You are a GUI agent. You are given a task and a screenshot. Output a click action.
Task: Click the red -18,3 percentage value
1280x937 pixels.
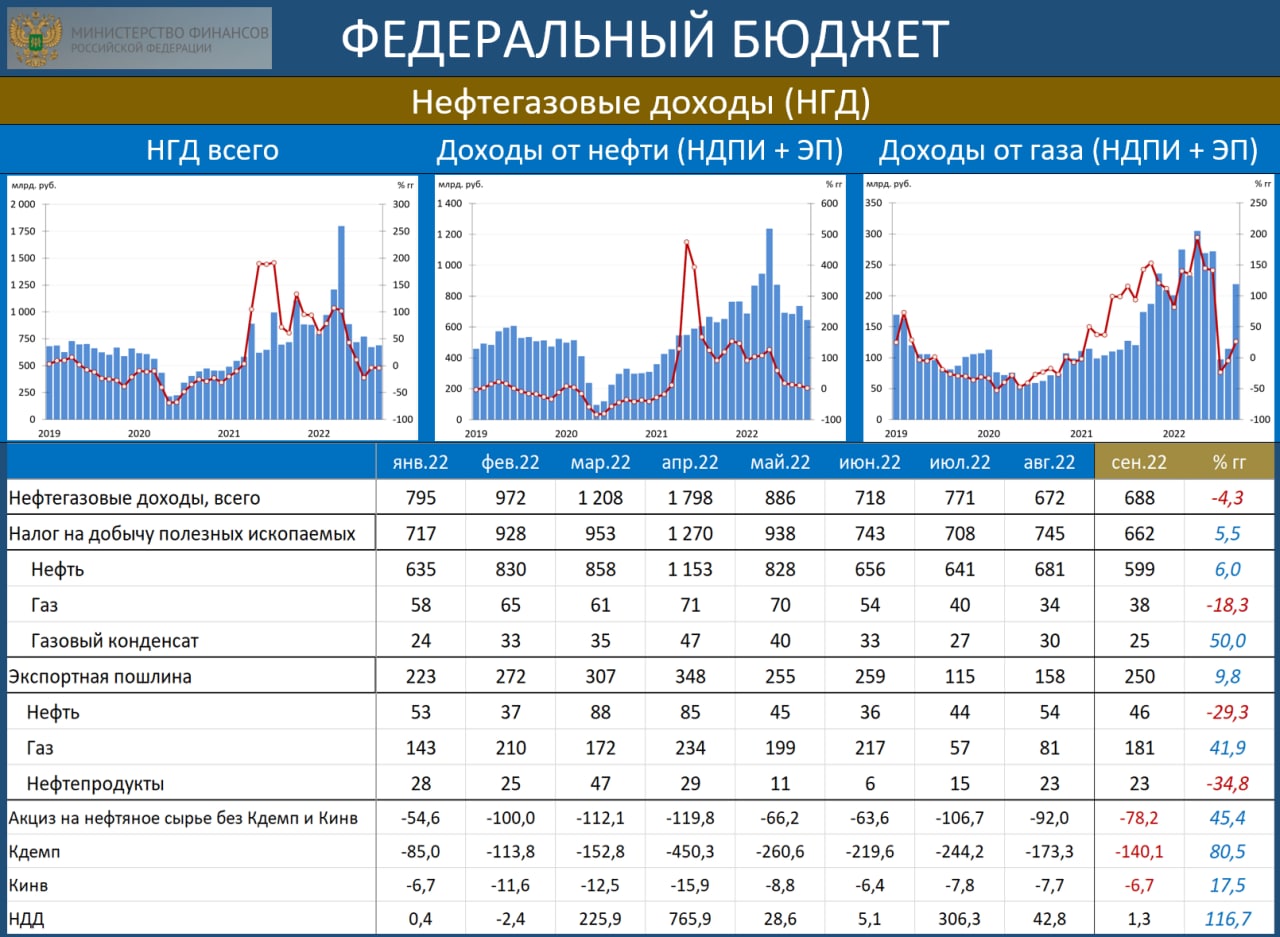[x=1228, y=606]
